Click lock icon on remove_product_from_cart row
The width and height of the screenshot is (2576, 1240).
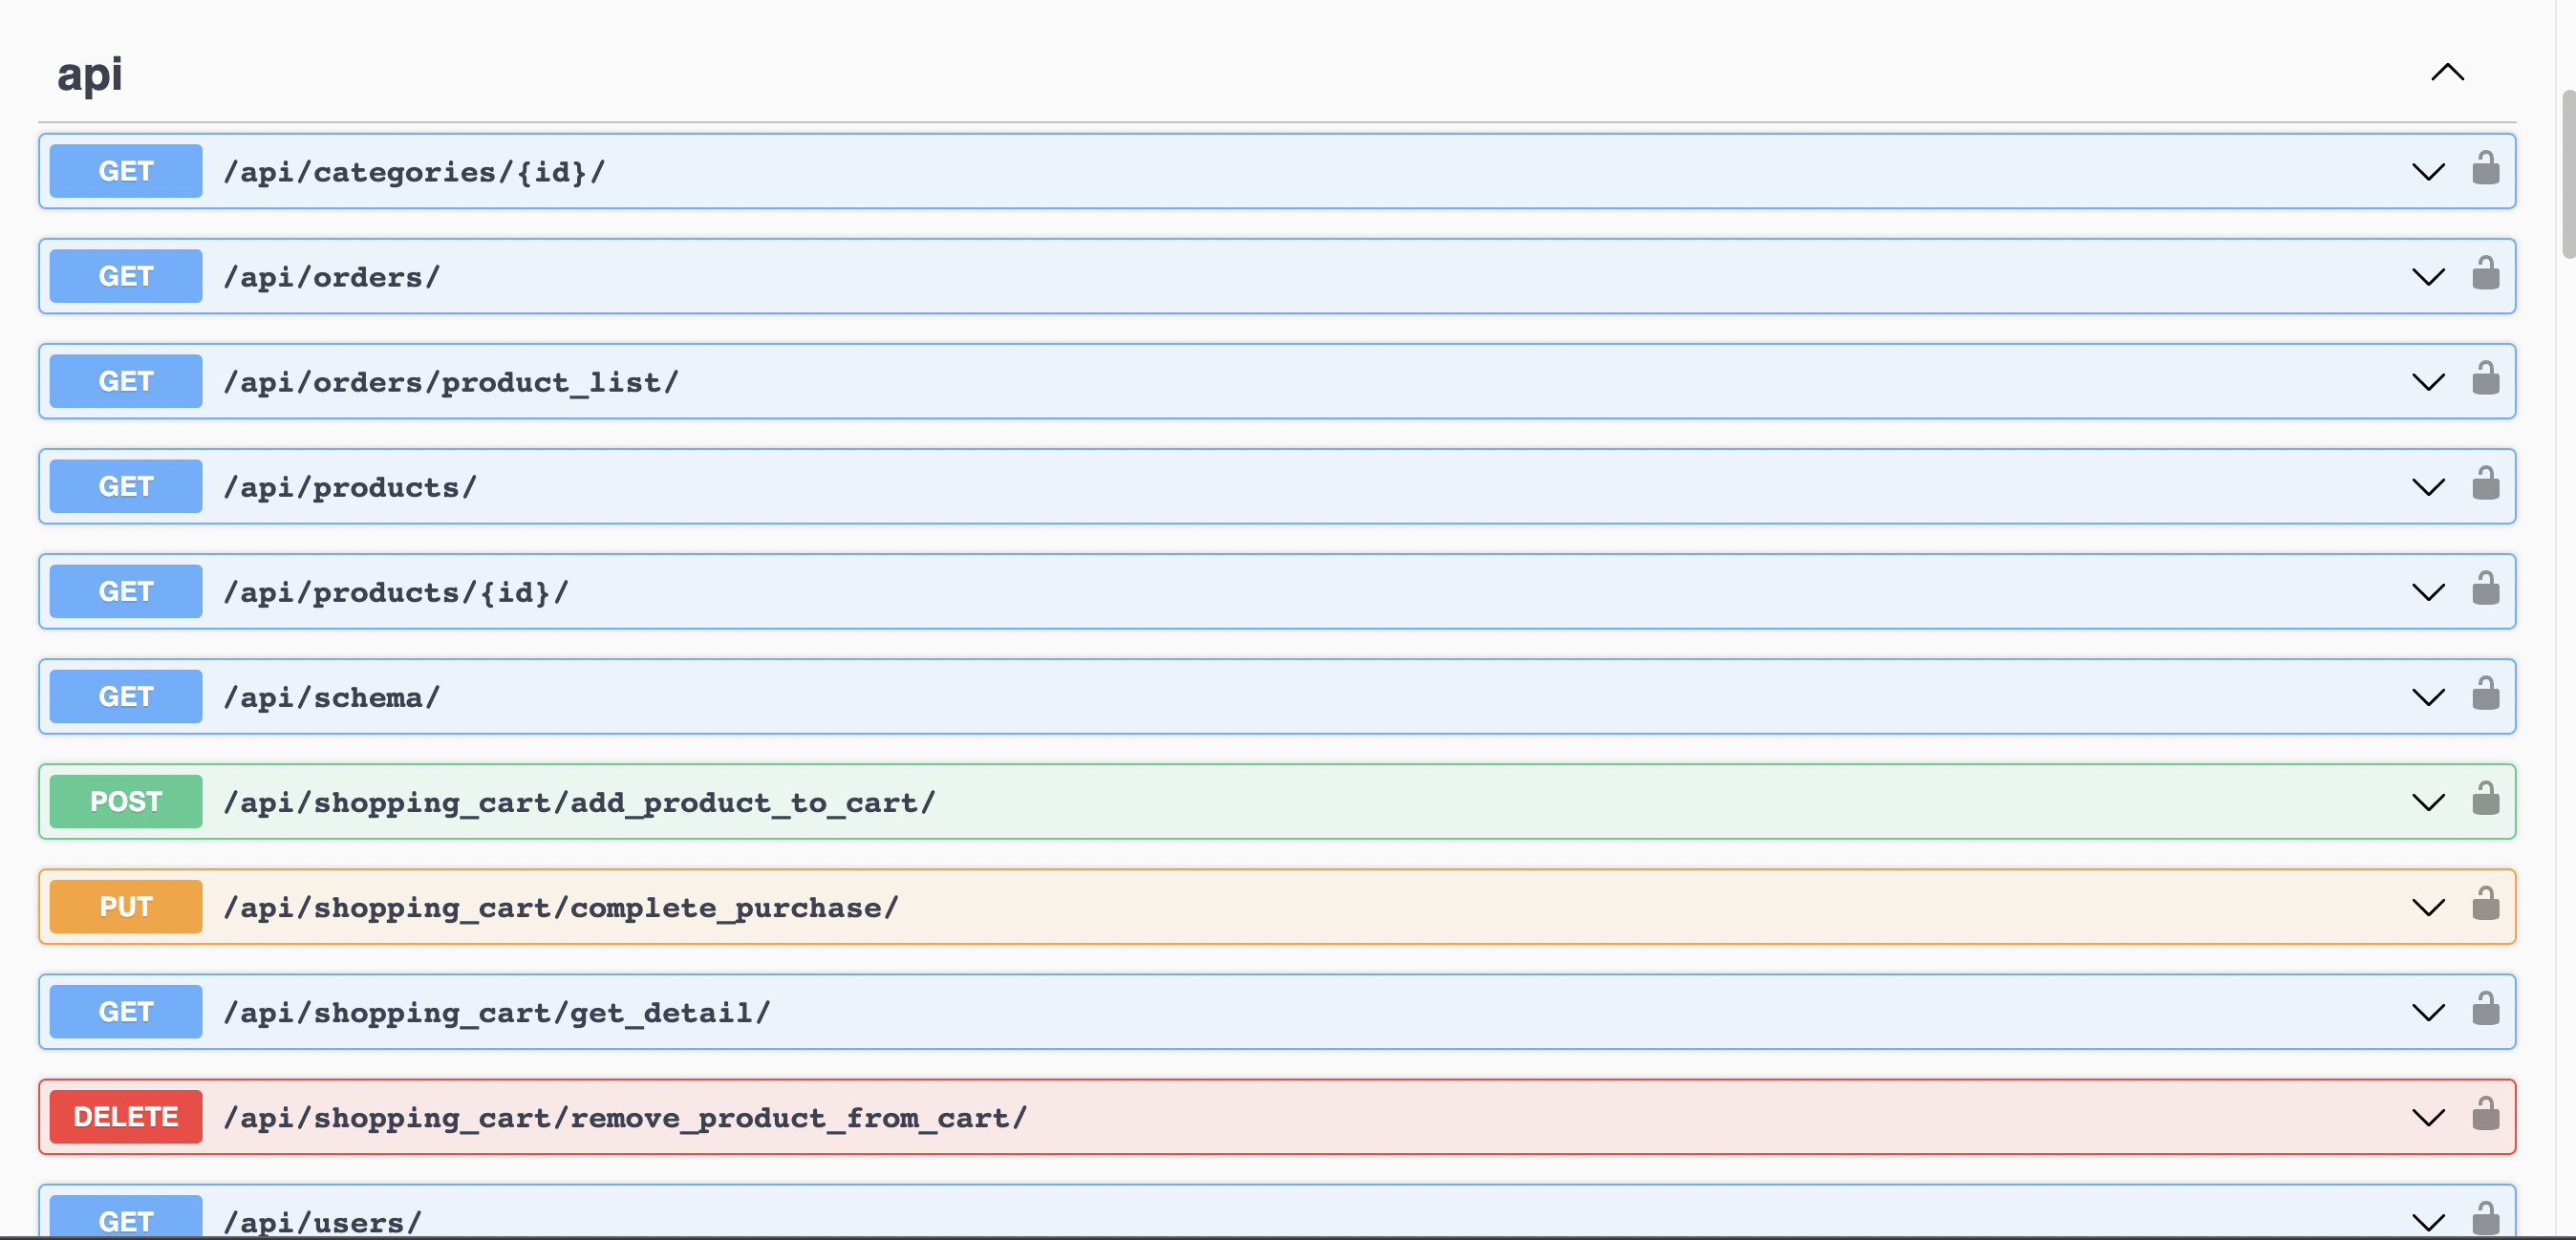pyautogui.click(x=2485, y=1113)
